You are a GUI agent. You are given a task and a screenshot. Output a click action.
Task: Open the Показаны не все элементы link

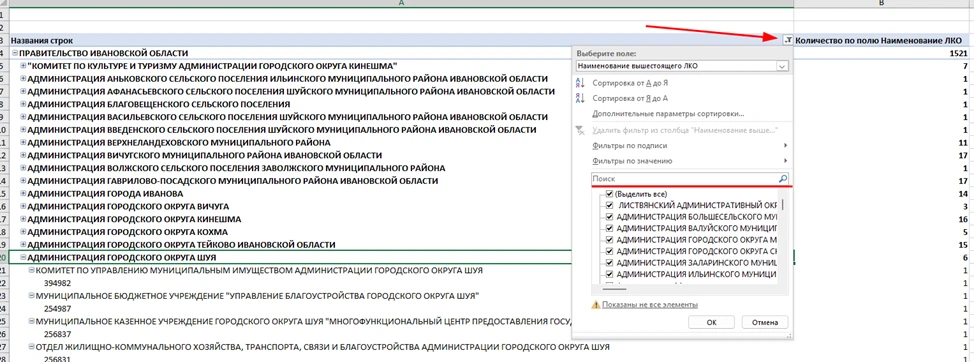(650, 305)
